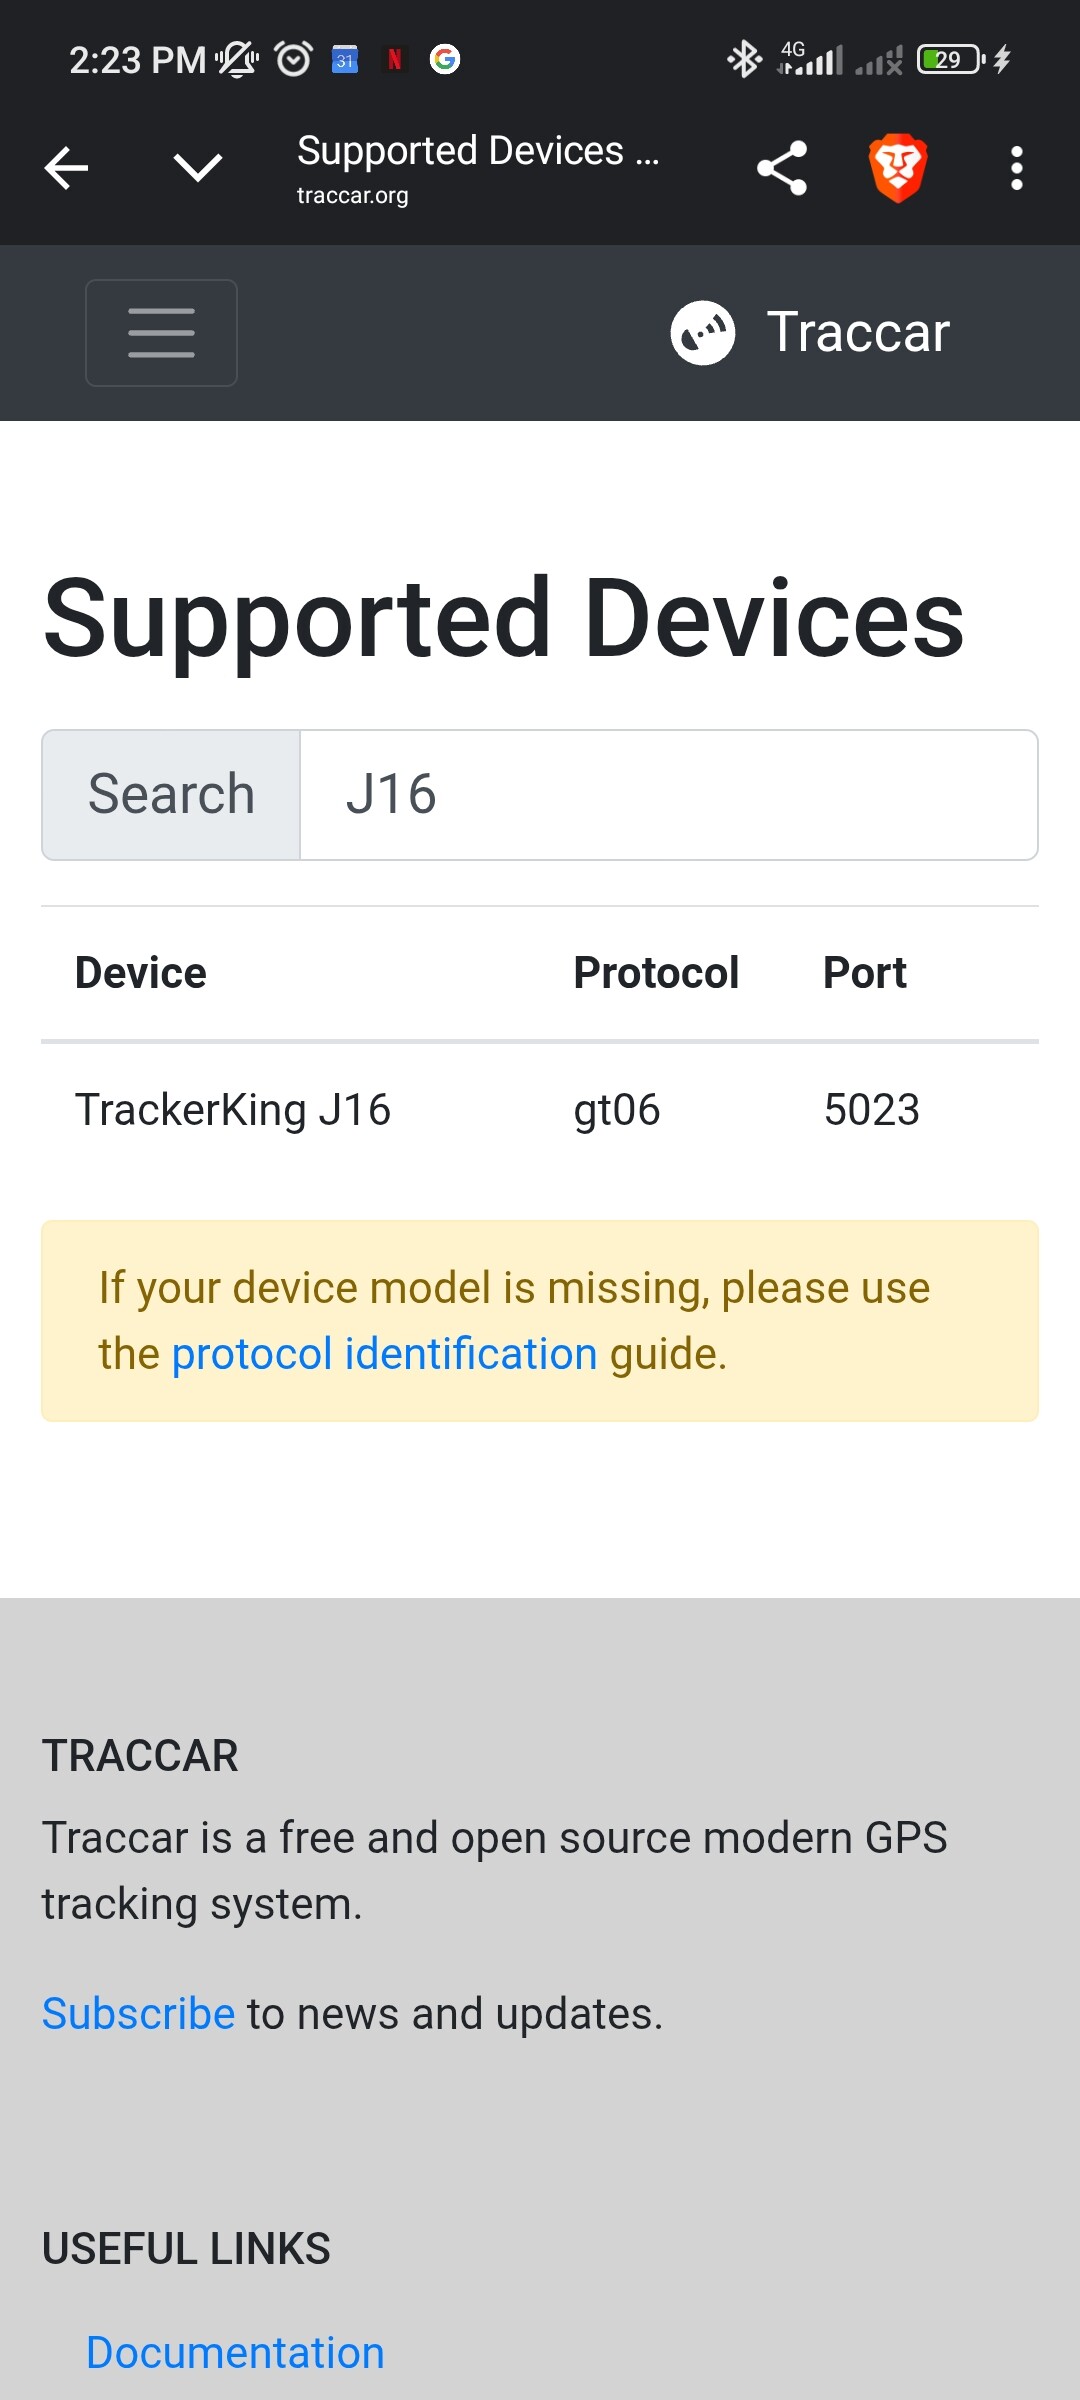Click the Protocol column header
Image resolution: width=1080 pixels, height=2400 pixels.
click(656, 973)
